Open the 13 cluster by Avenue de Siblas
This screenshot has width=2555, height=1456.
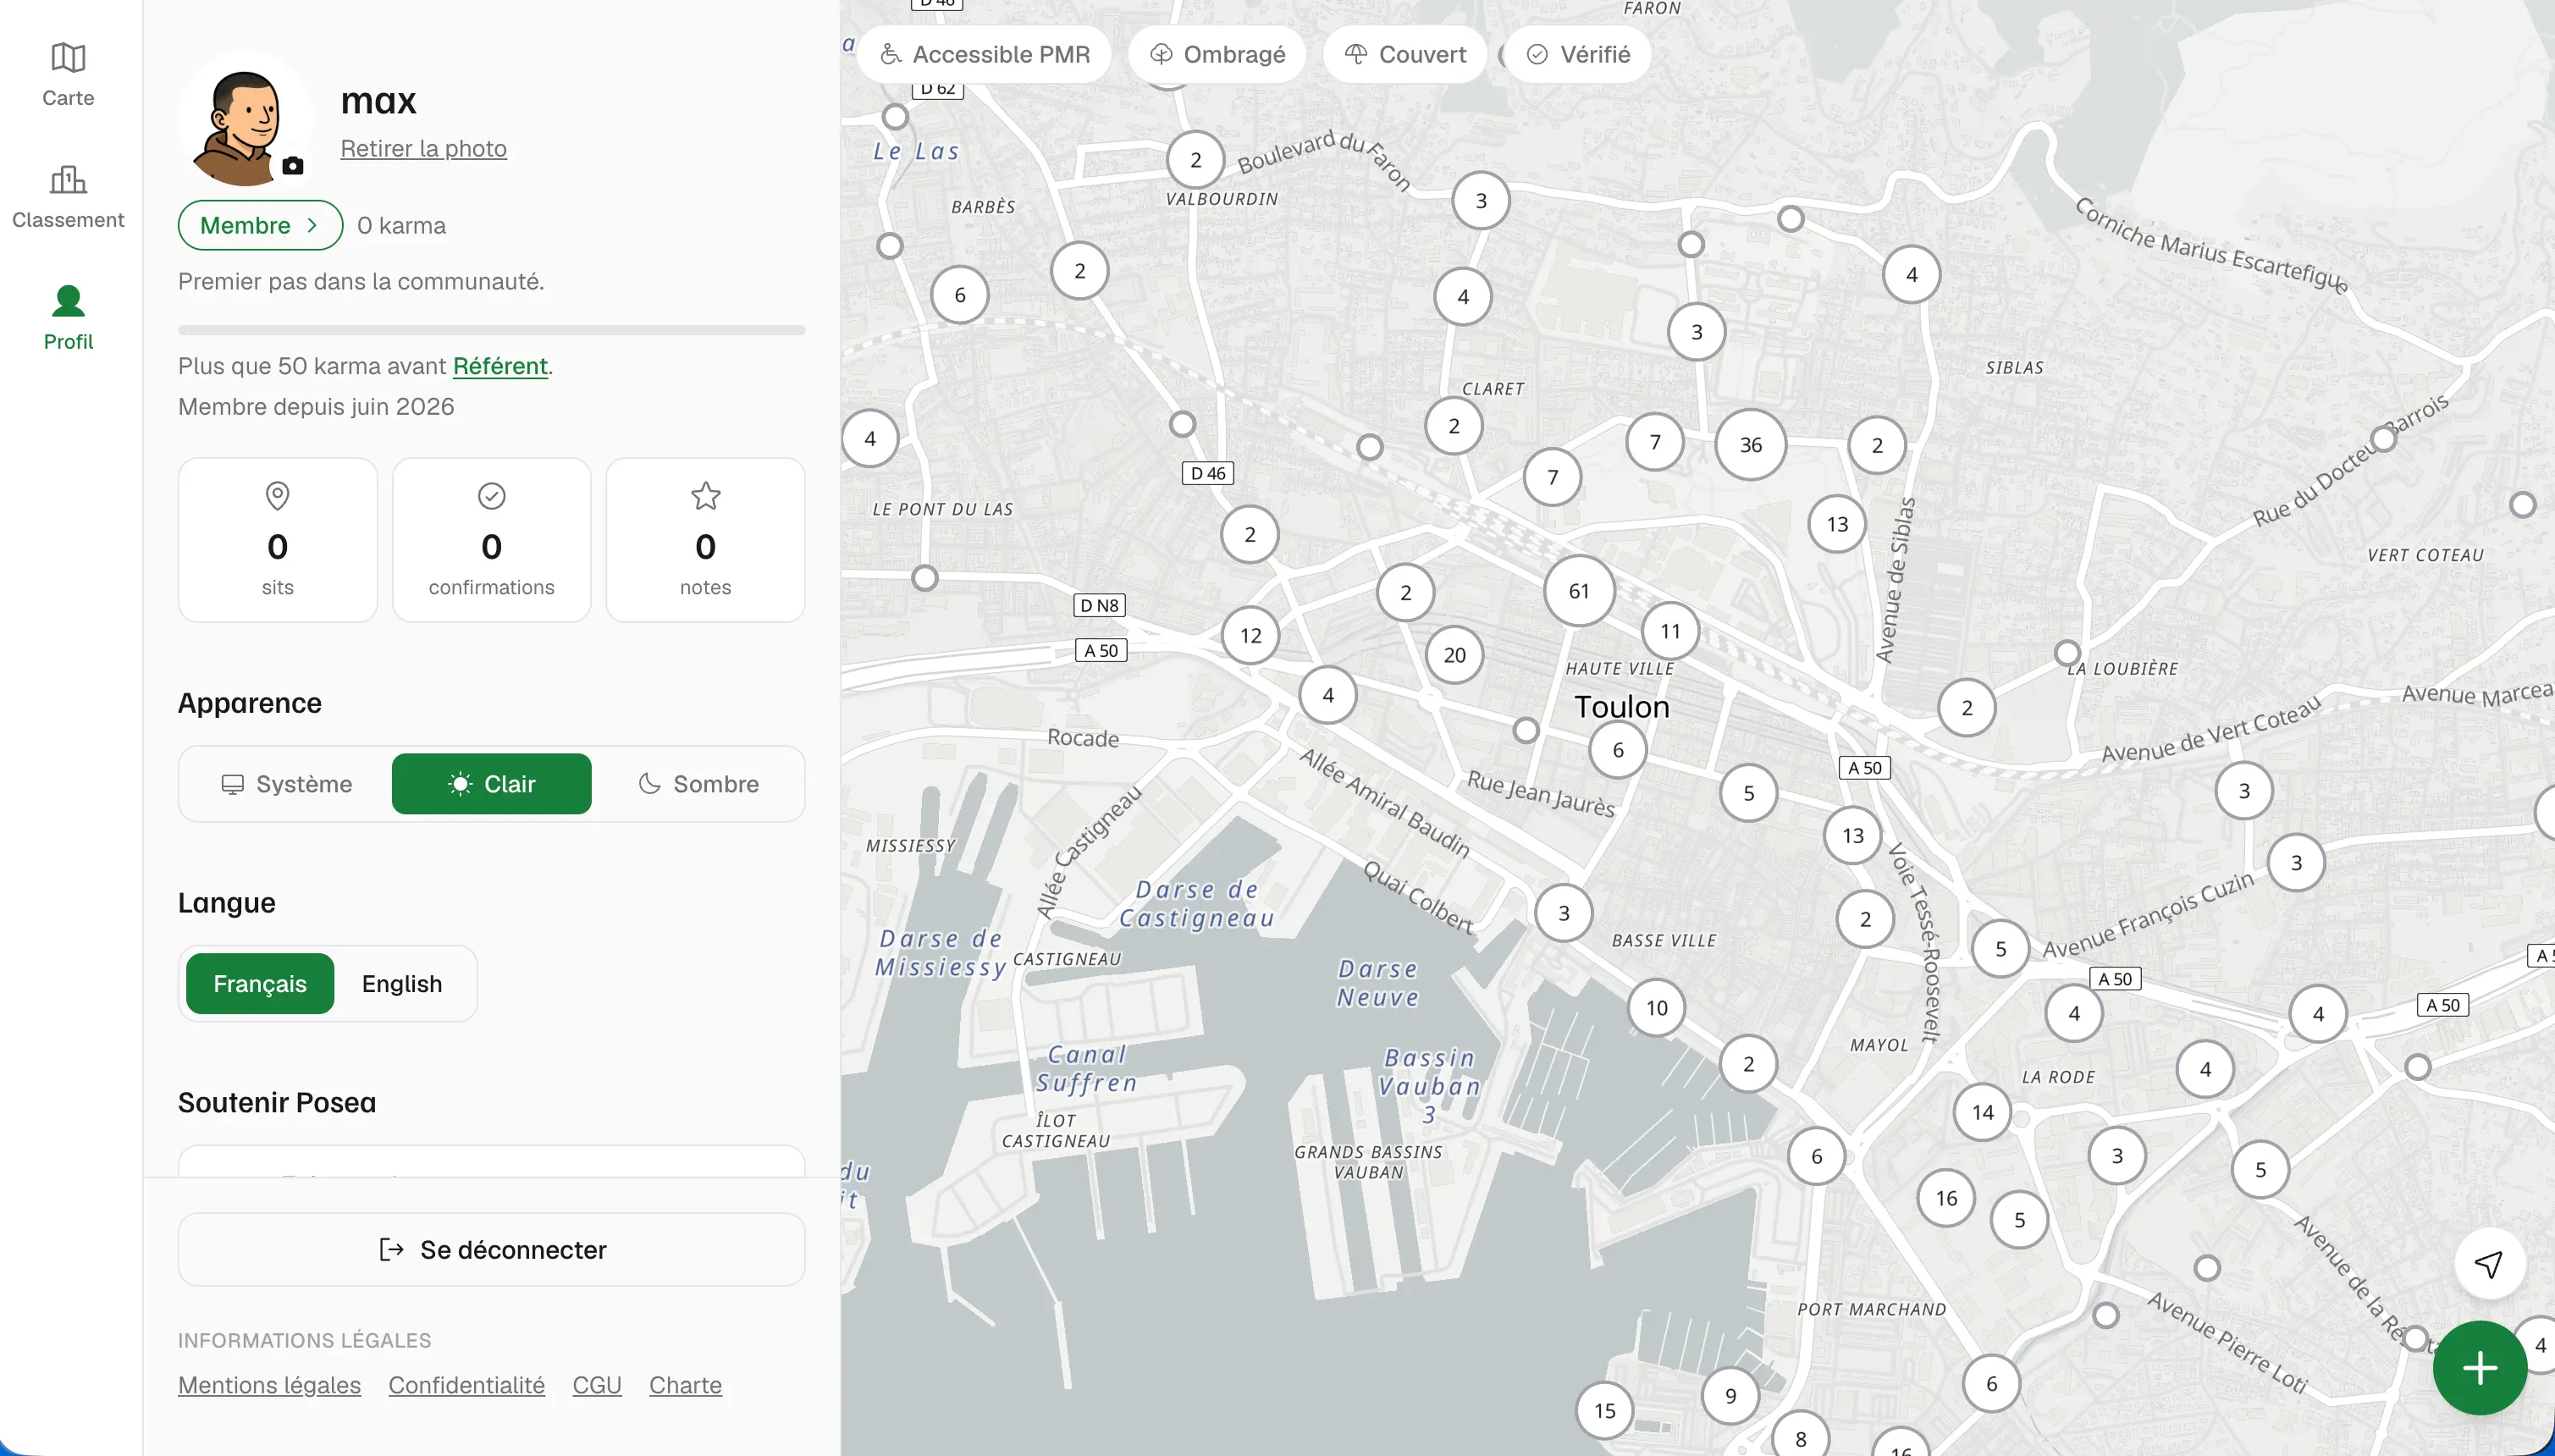coord(1837,524)
